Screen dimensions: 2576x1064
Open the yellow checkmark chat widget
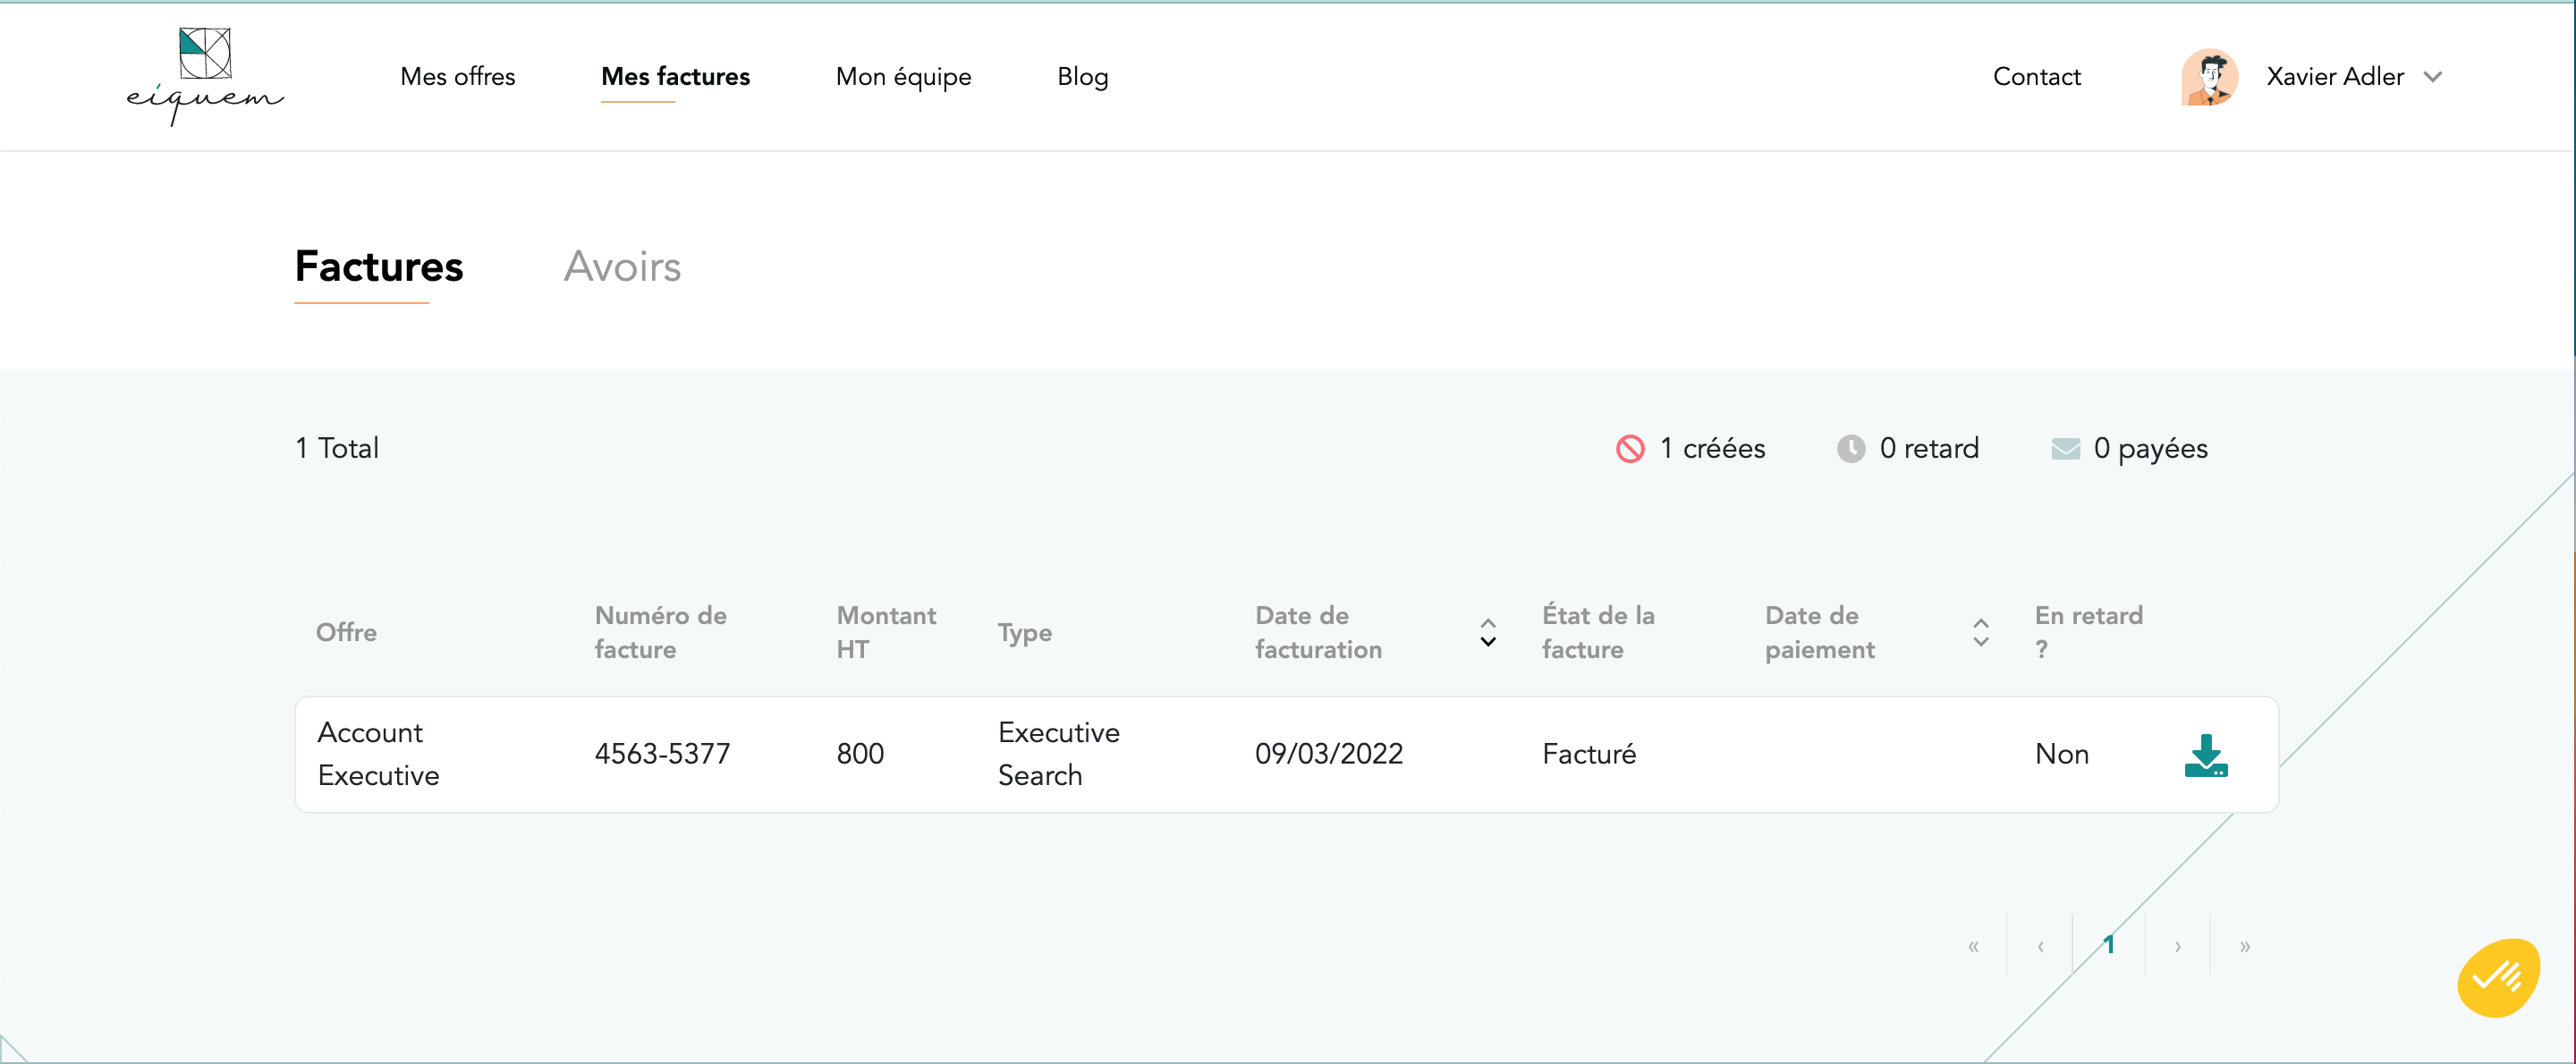(2498, 977)
